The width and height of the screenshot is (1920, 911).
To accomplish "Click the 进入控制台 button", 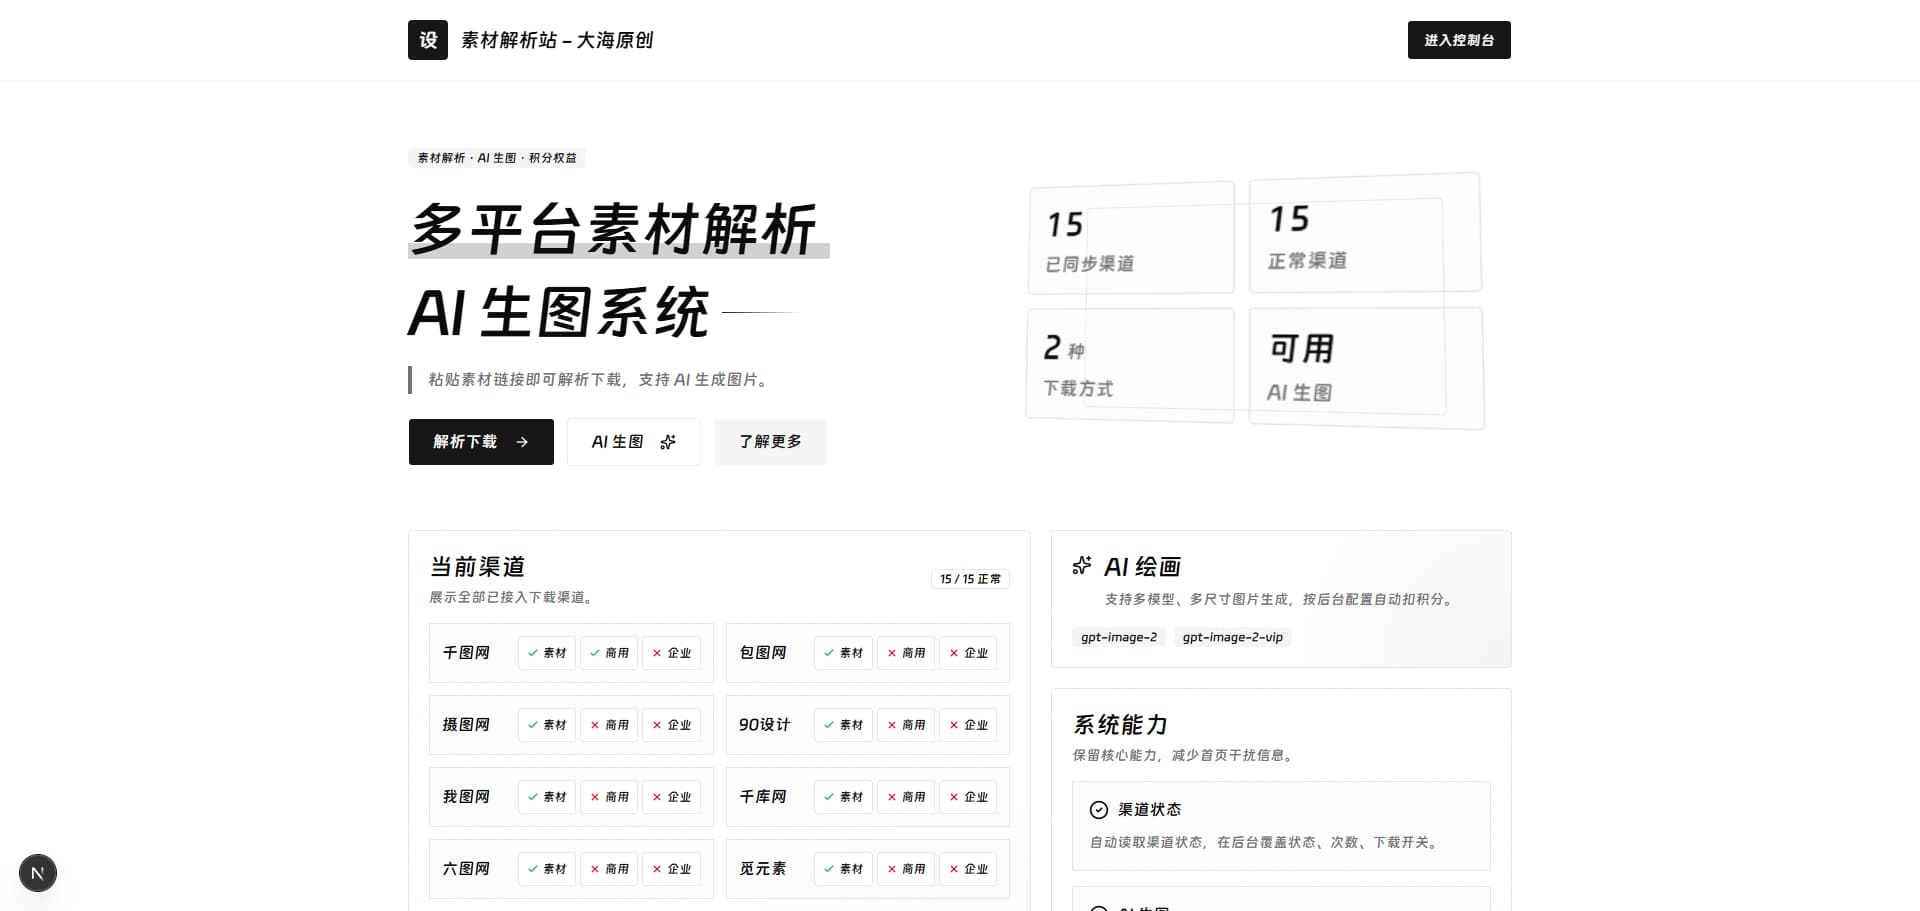I will [1459, 40].
